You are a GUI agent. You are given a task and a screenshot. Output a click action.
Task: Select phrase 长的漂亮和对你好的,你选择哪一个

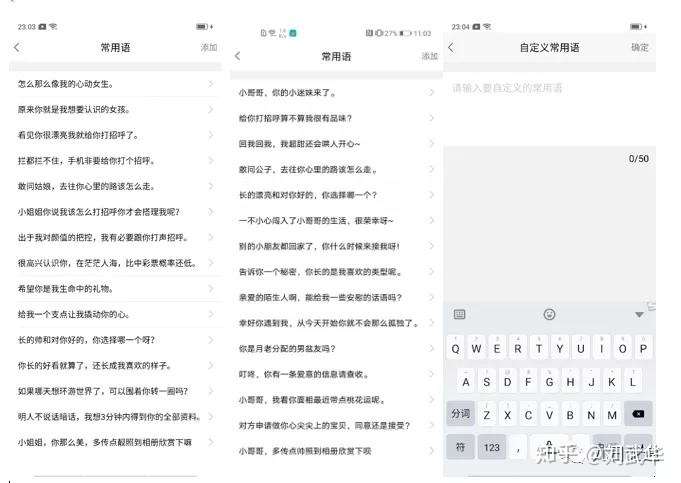[308, 195]
